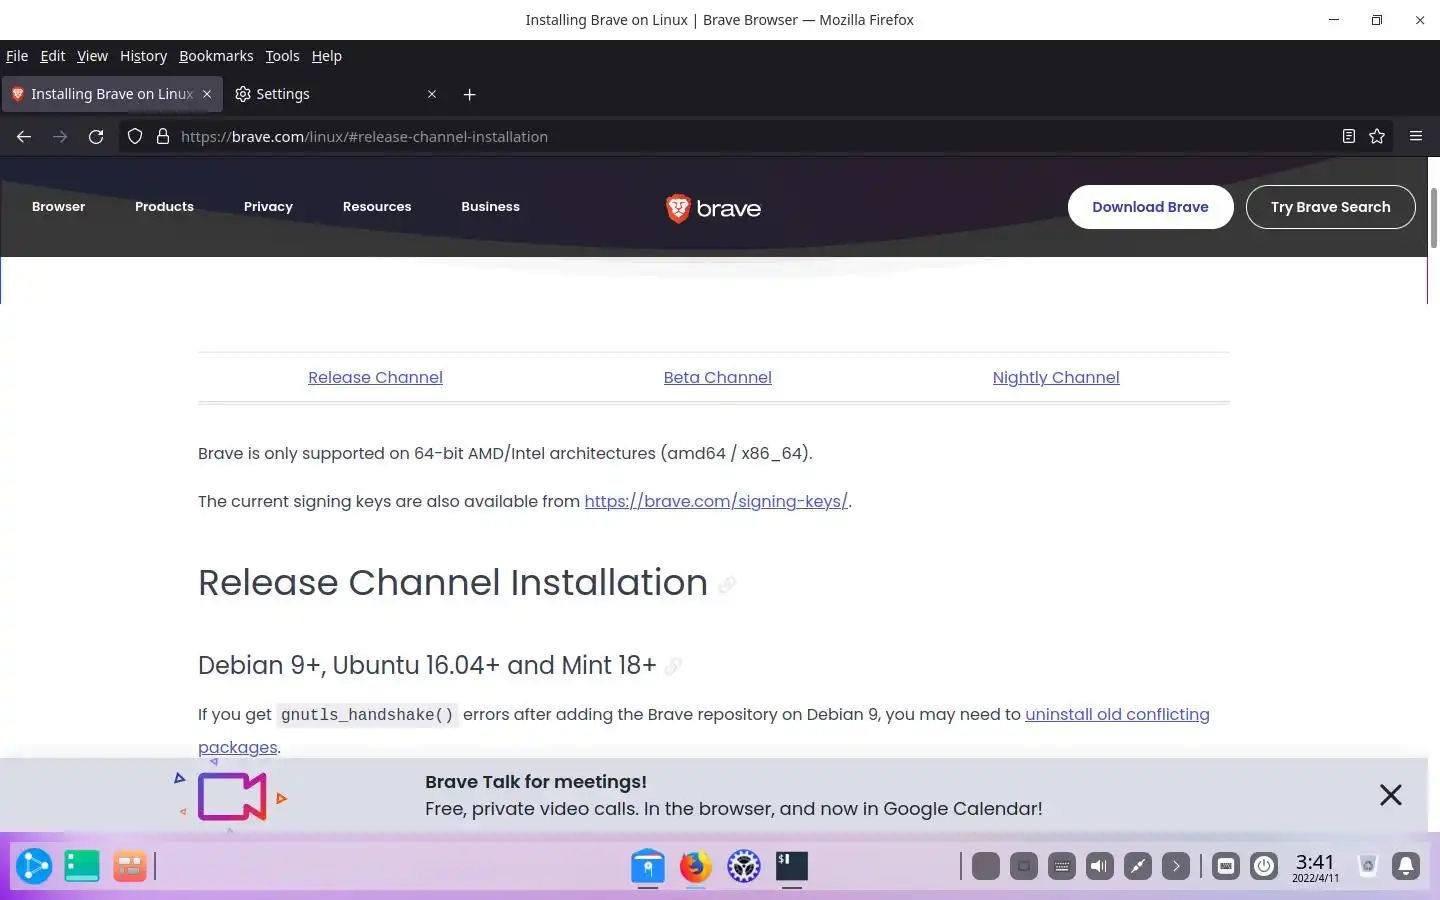This screenshot has width=1440, height=900.
Task: Jump to the Release Channel link
Action: pos(375,378)
